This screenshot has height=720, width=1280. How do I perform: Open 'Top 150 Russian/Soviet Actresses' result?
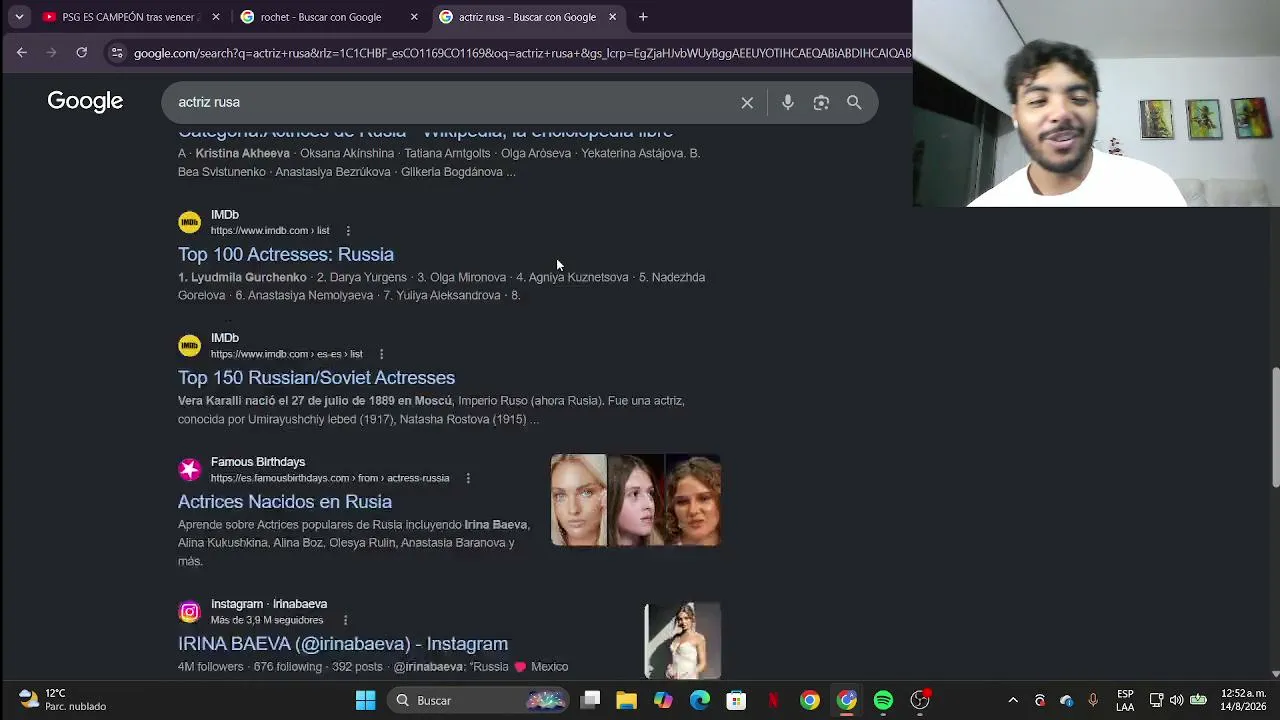coord(316,377)
